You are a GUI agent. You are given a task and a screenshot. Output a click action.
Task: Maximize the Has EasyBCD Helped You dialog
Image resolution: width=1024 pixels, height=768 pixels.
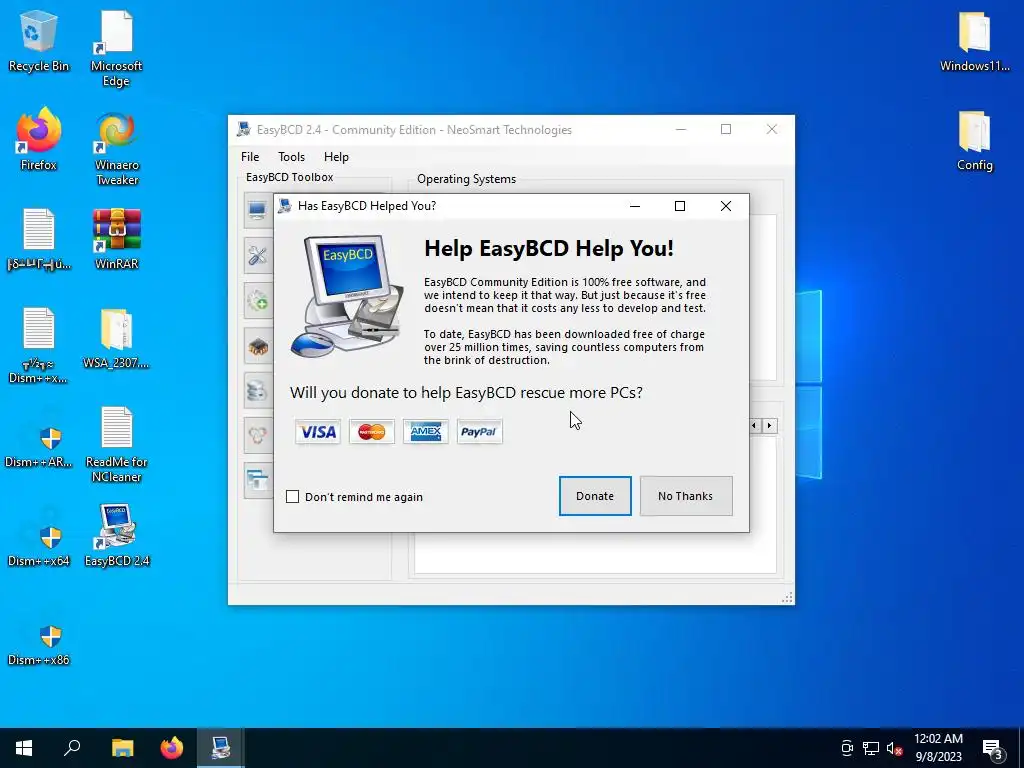pyautogui.click(x=680, y=206)
